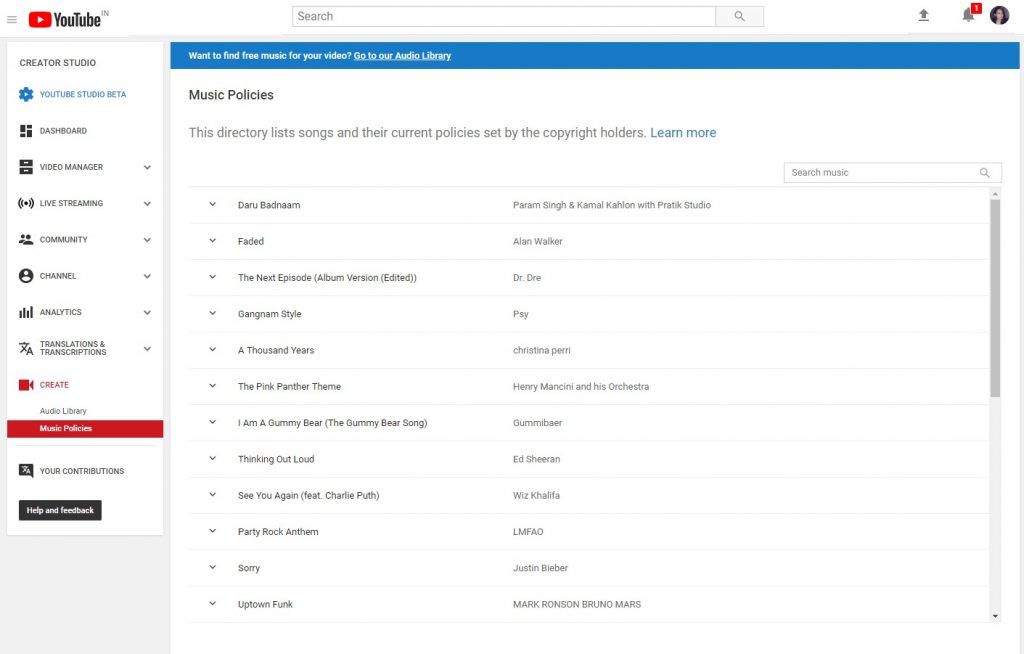Expand the Video Manager section

148,167
